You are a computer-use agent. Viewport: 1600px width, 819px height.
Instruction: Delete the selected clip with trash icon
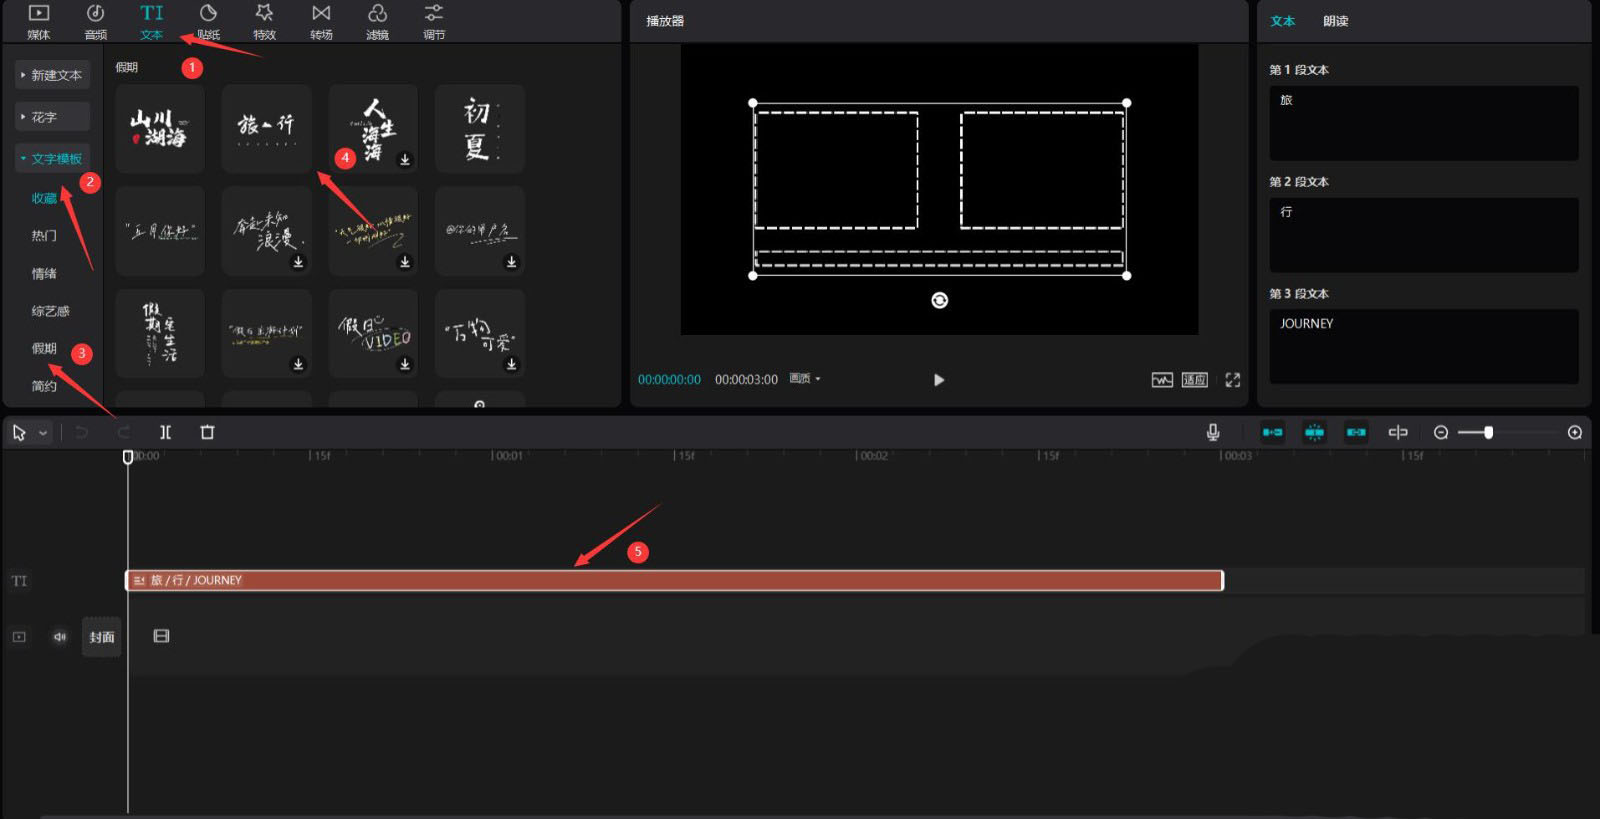[207, 432]
